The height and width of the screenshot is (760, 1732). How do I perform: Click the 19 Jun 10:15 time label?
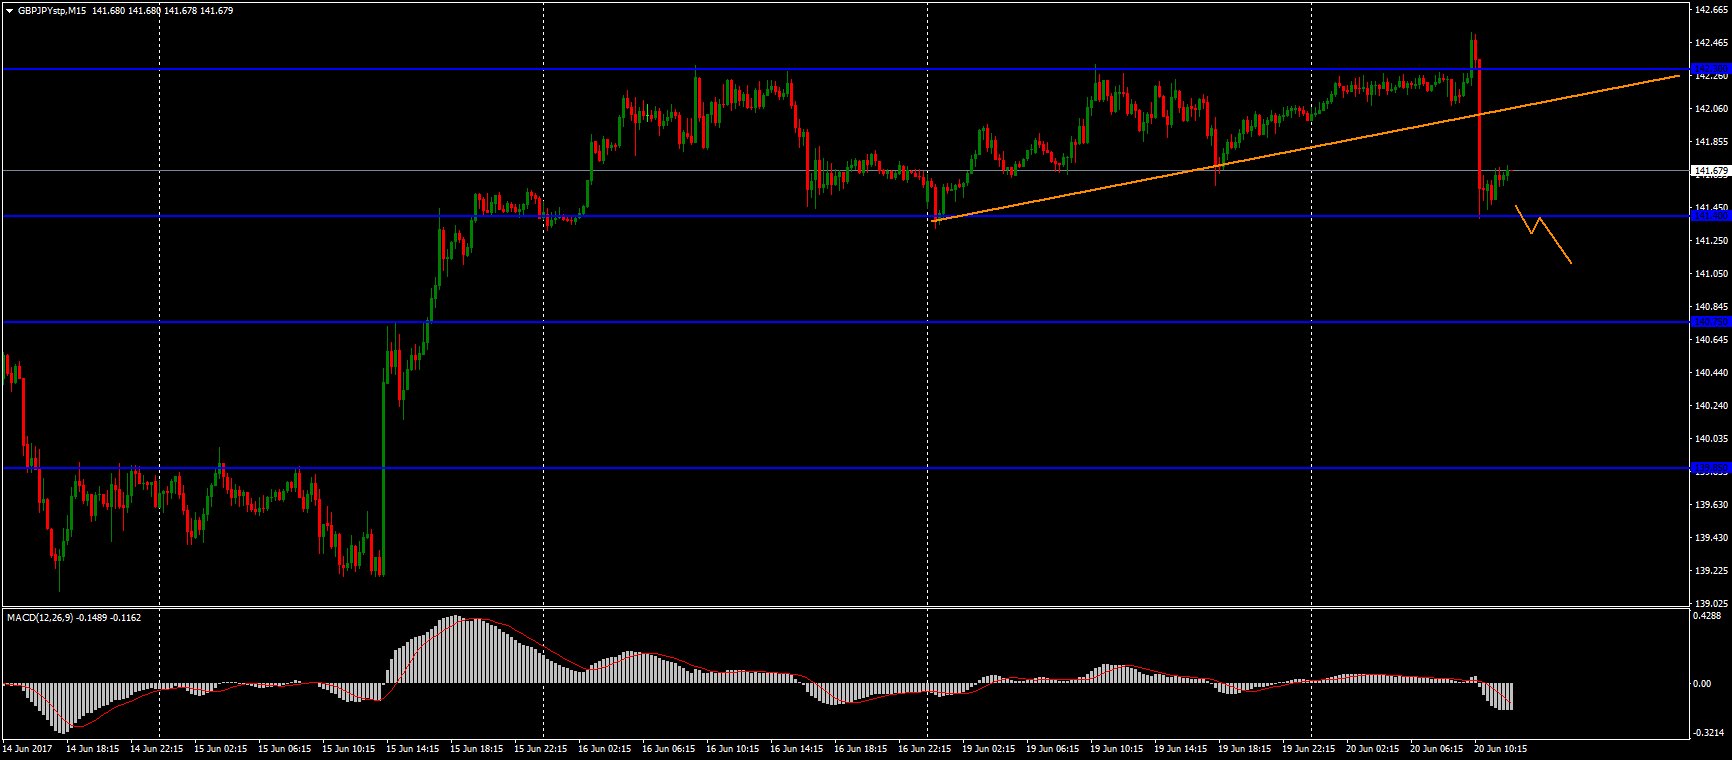click(x=1117, y=748)
